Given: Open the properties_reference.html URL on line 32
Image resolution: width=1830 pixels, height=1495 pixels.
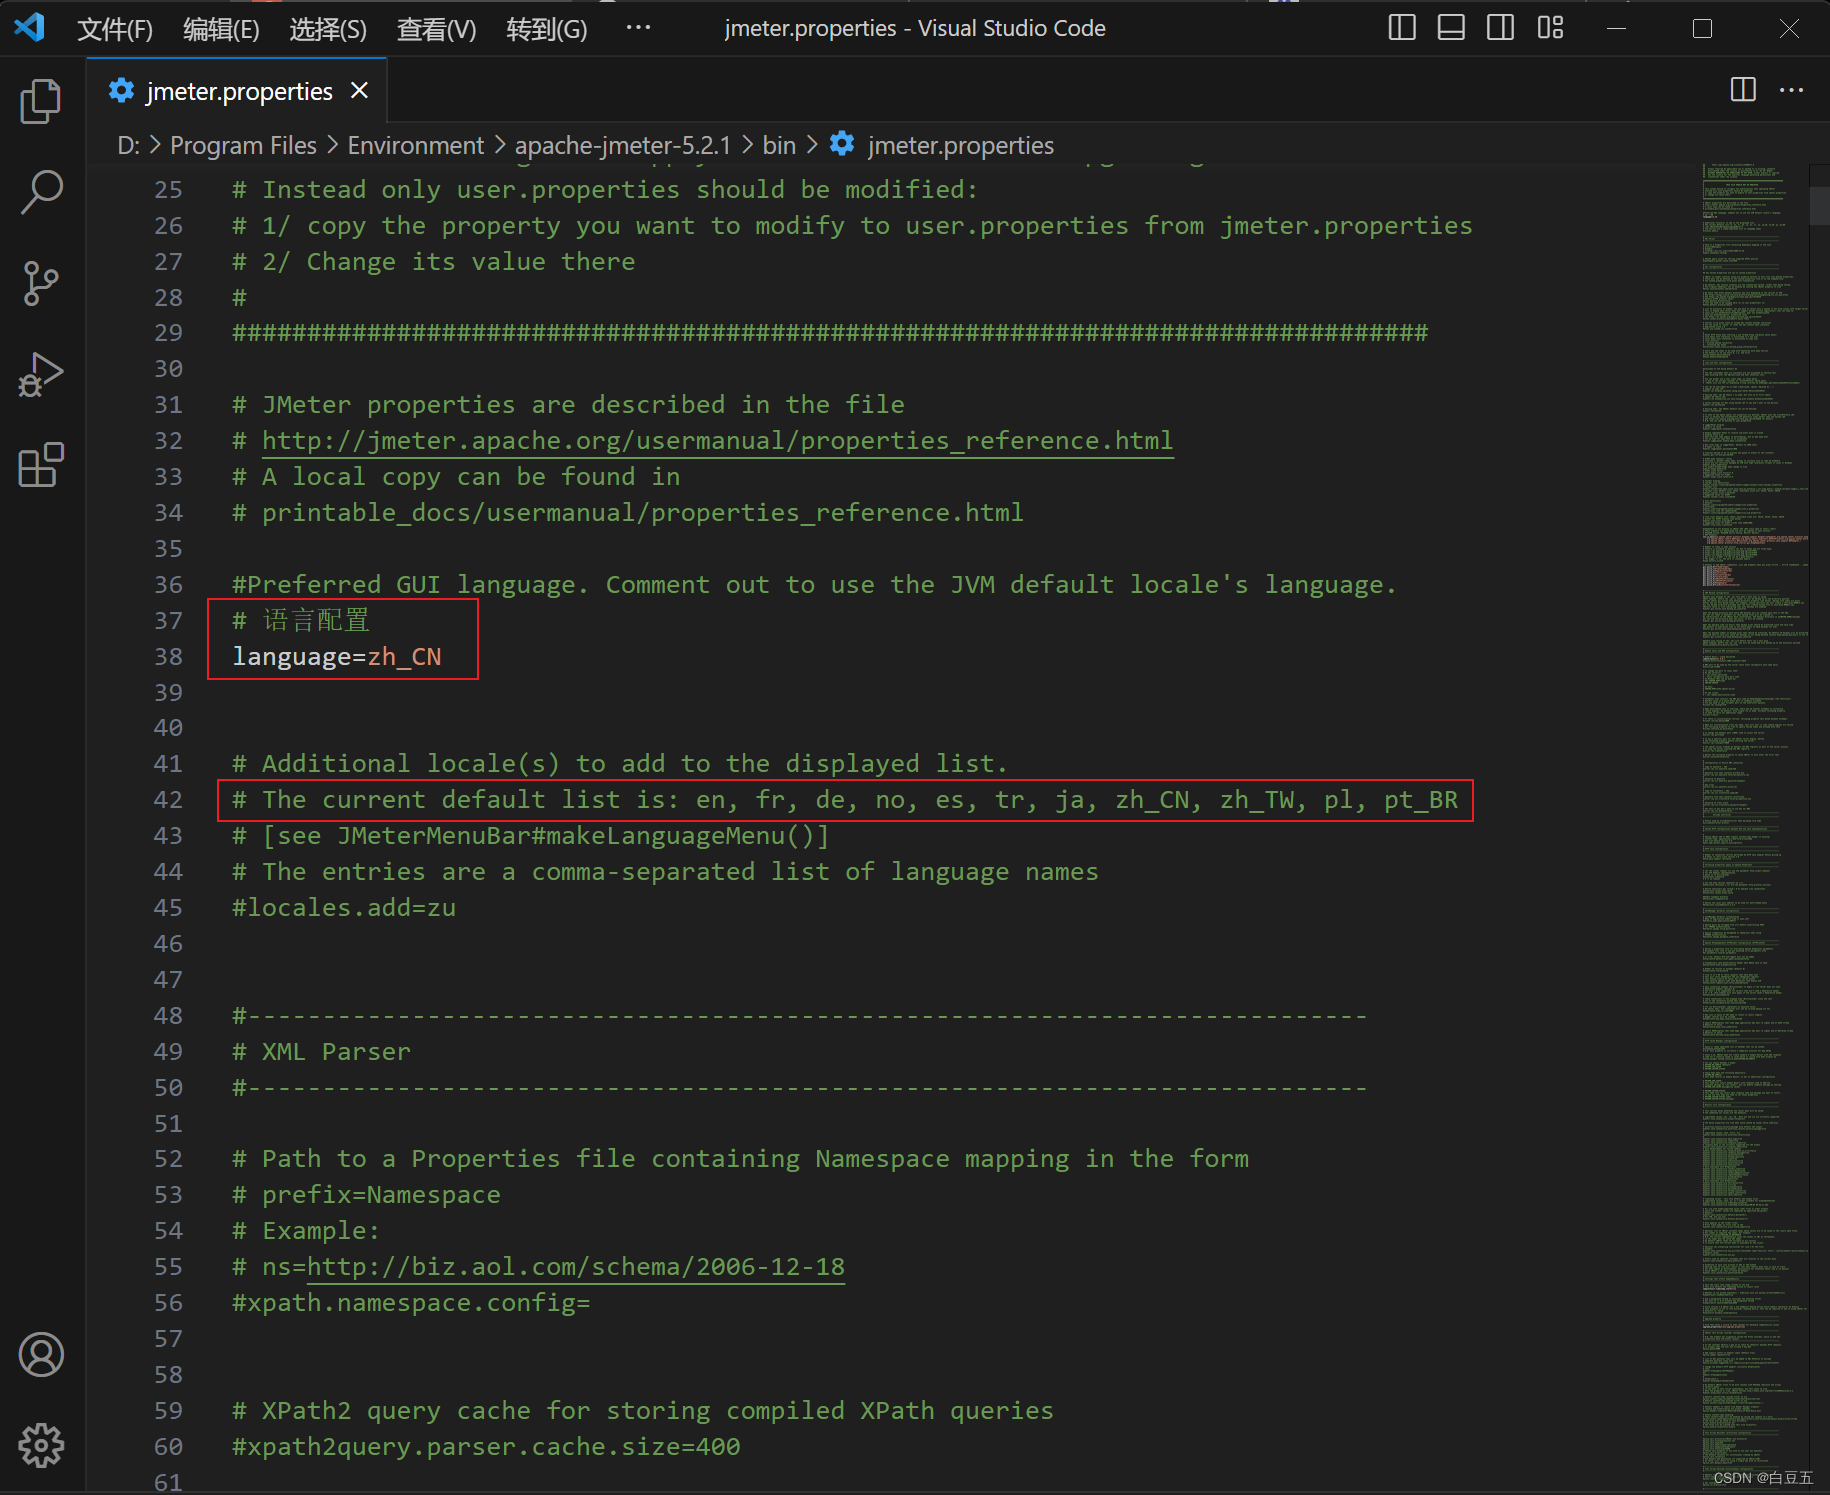Looking at the screenshot, I should pyautogui.click(x=717, y=441).
